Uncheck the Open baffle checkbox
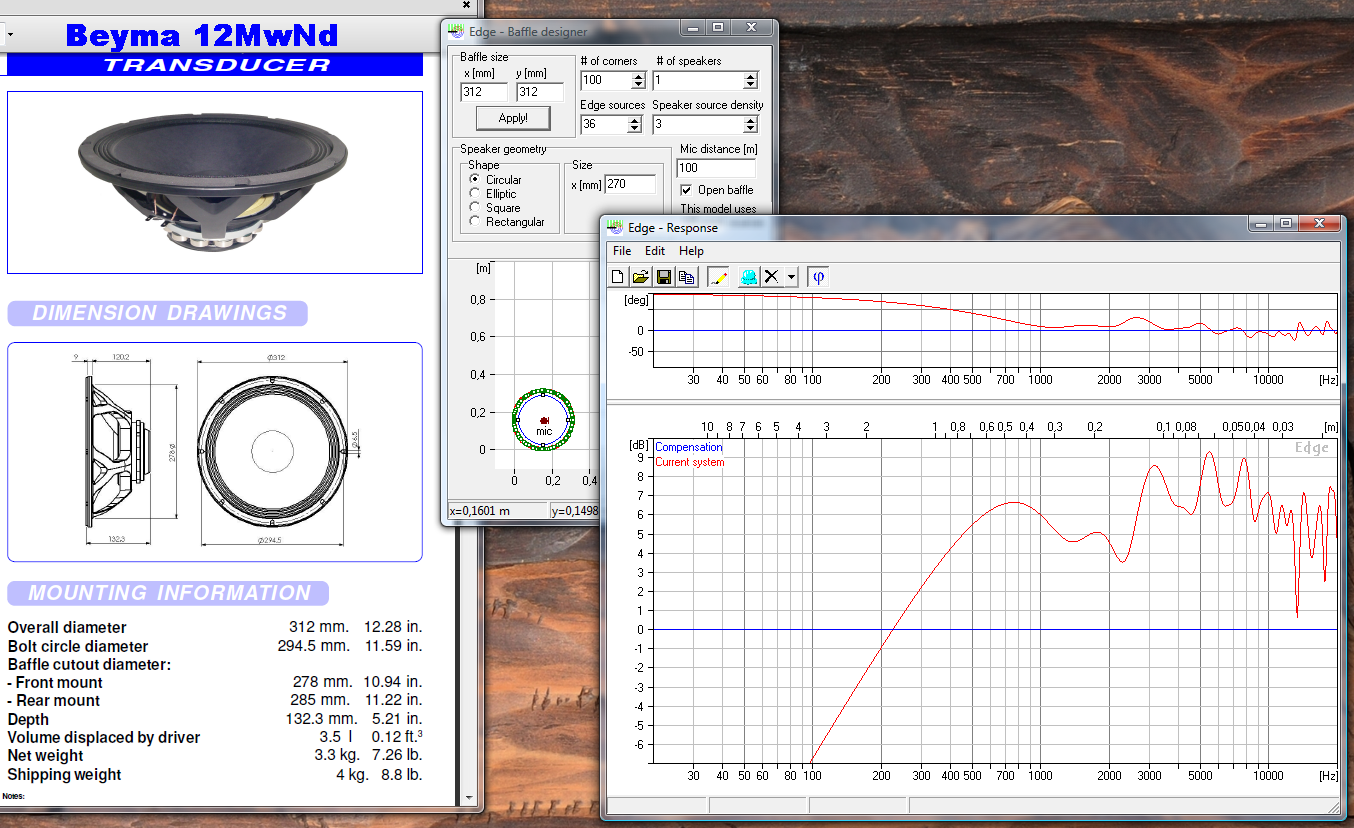The width and height of the screenshot is (1354, 828). (686, 190)
